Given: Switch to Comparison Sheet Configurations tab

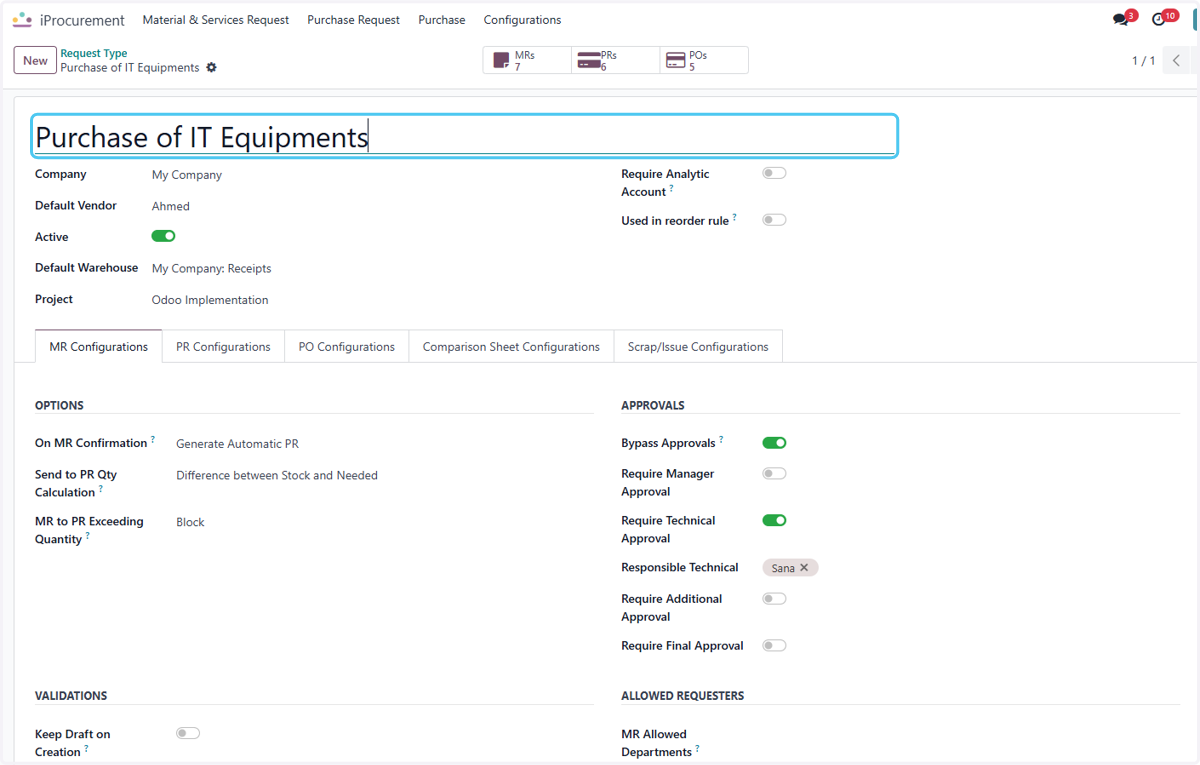Looking at the screenshot, I should pos(511,347).
